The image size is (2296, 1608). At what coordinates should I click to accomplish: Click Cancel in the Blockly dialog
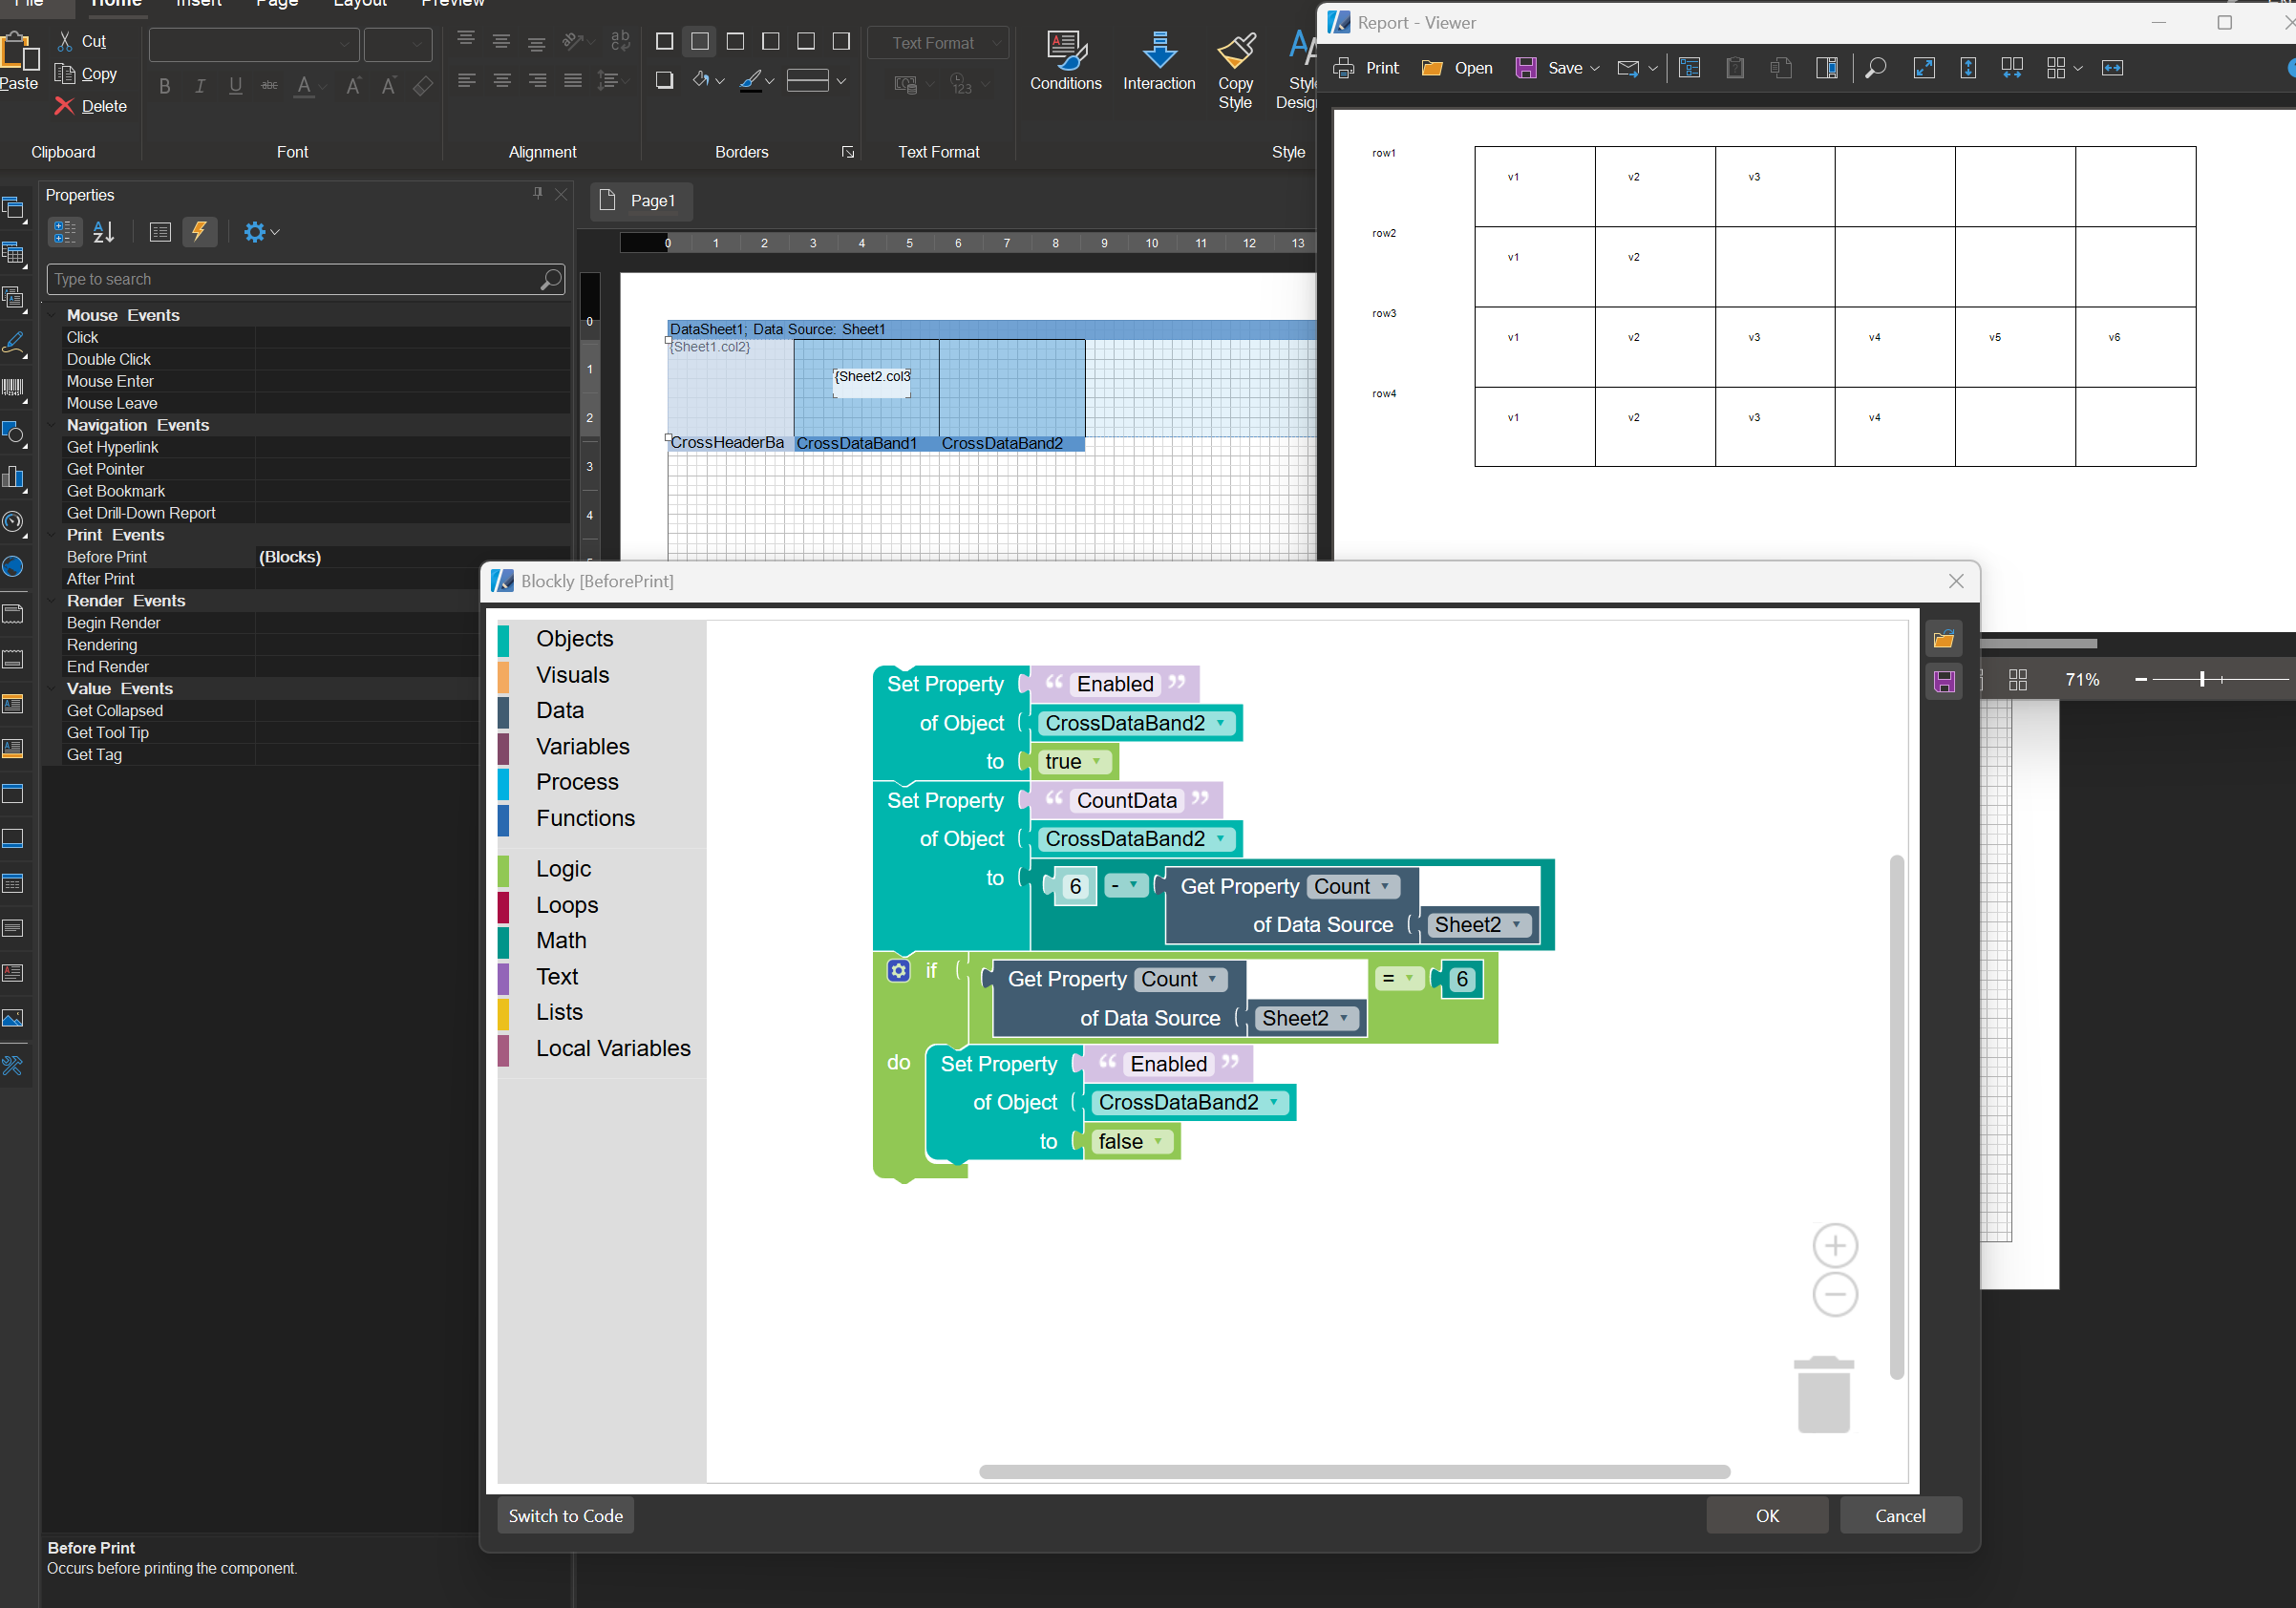(x=1900, y=1516)
